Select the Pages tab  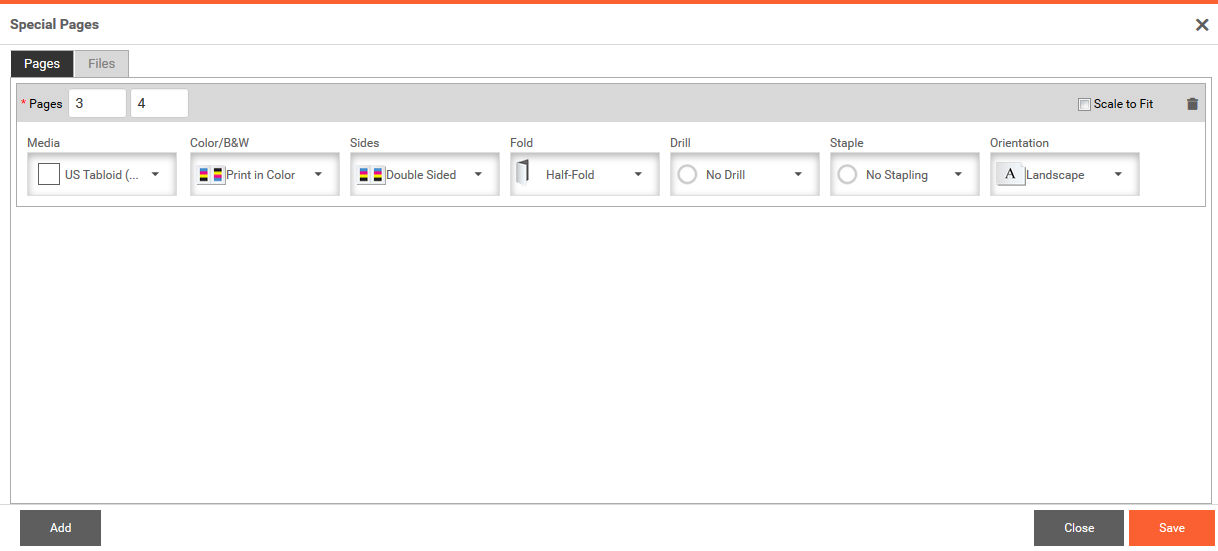click(42, 63)
